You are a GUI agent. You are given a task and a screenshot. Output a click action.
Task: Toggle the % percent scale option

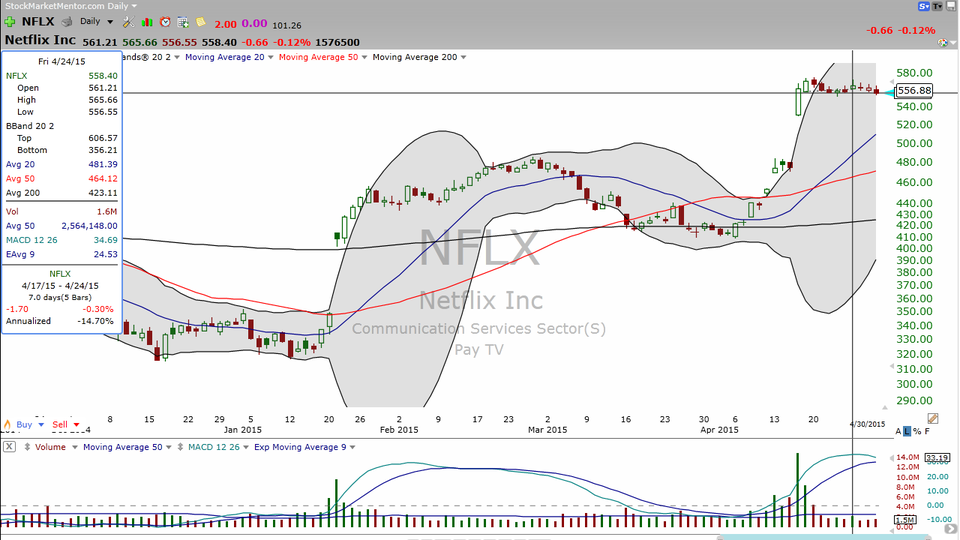pyautogui.click(x=917, y=431)
